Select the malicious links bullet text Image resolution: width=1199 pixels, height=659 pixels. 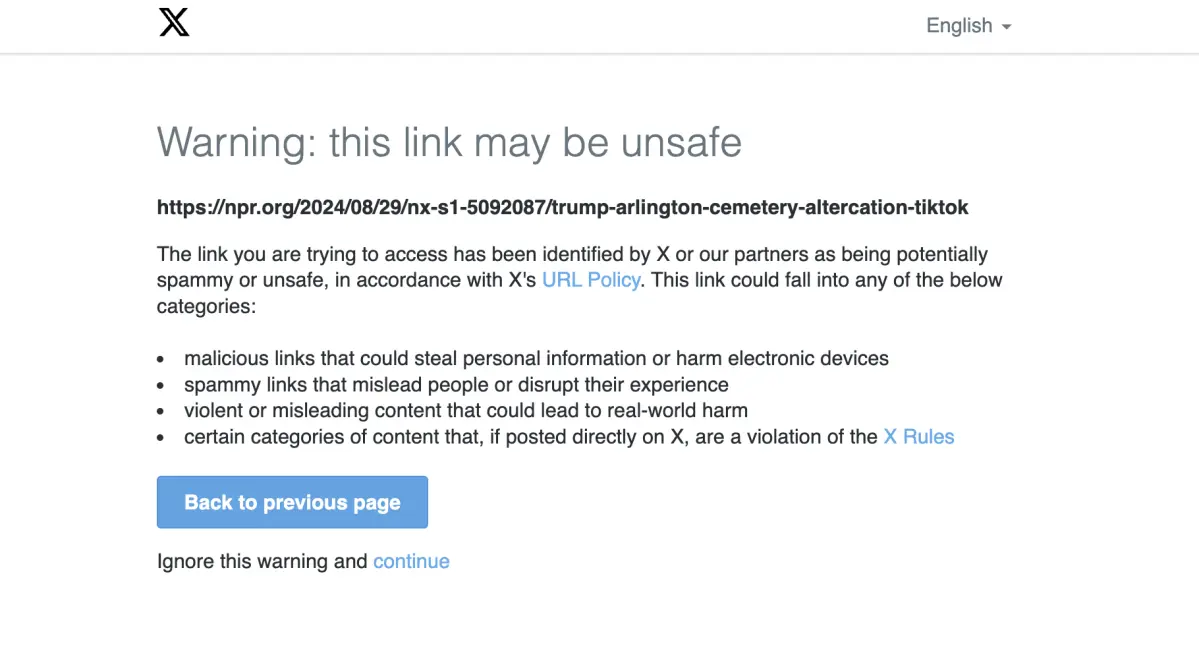coord(536,358)
